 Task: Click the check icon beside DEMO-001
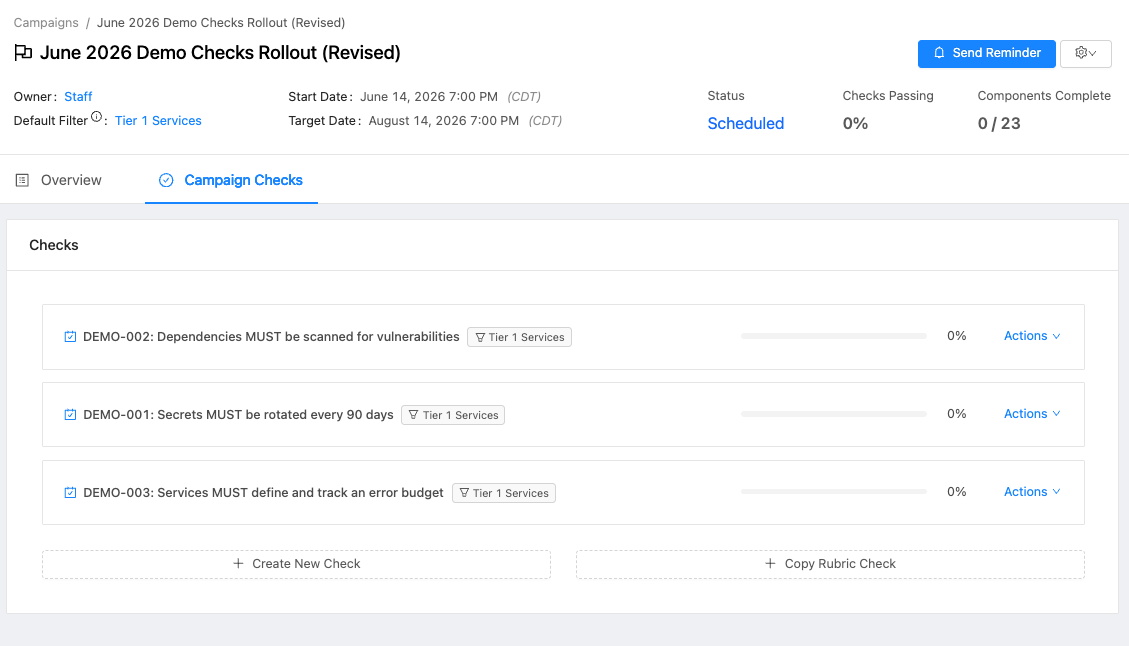[70, 415]
